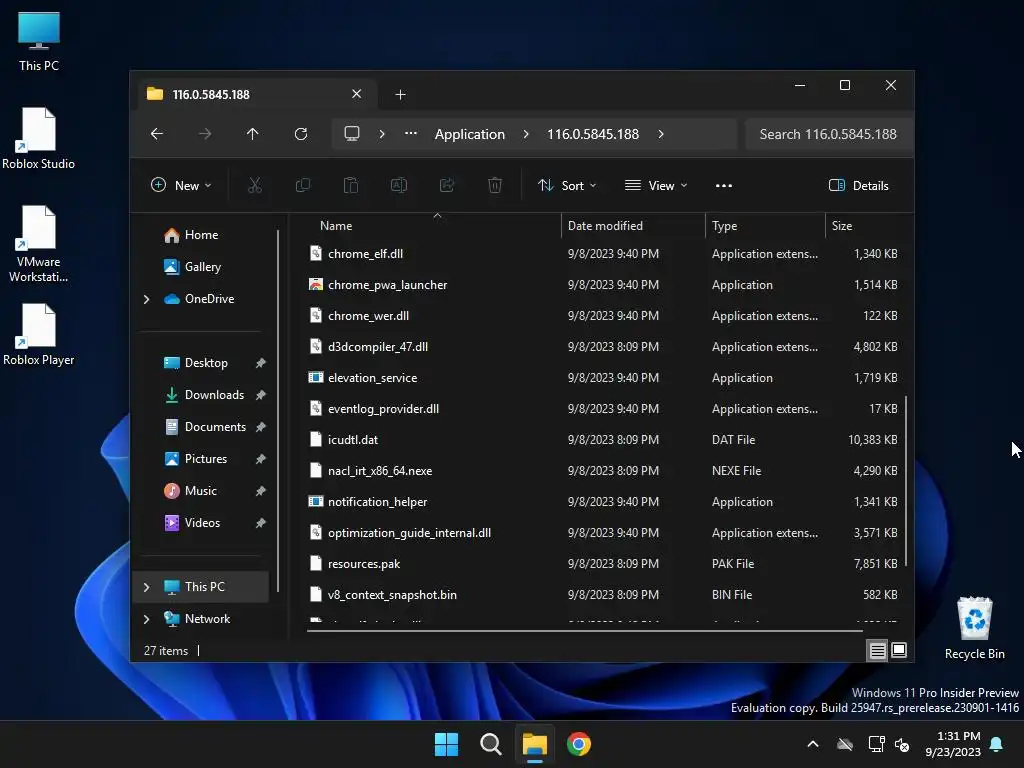Click the file list vertical scrollbar
Image resolution: width=1024 pixels, height=768 pixels.
point(906,481)
